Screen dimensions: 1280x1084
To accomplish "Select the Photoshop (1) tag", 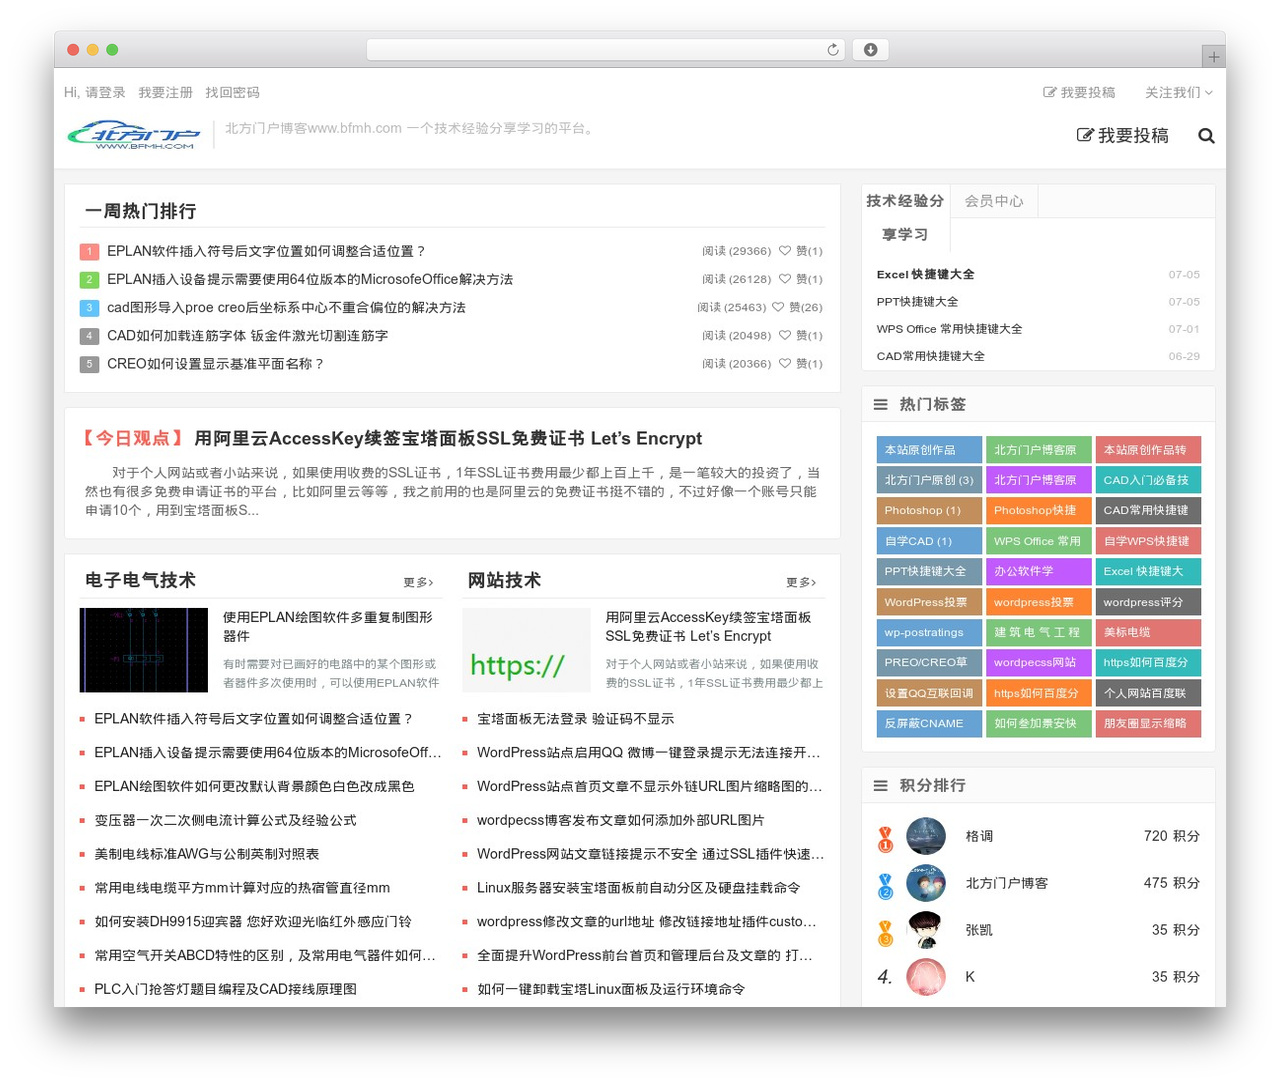I will (x=929, y=510).
